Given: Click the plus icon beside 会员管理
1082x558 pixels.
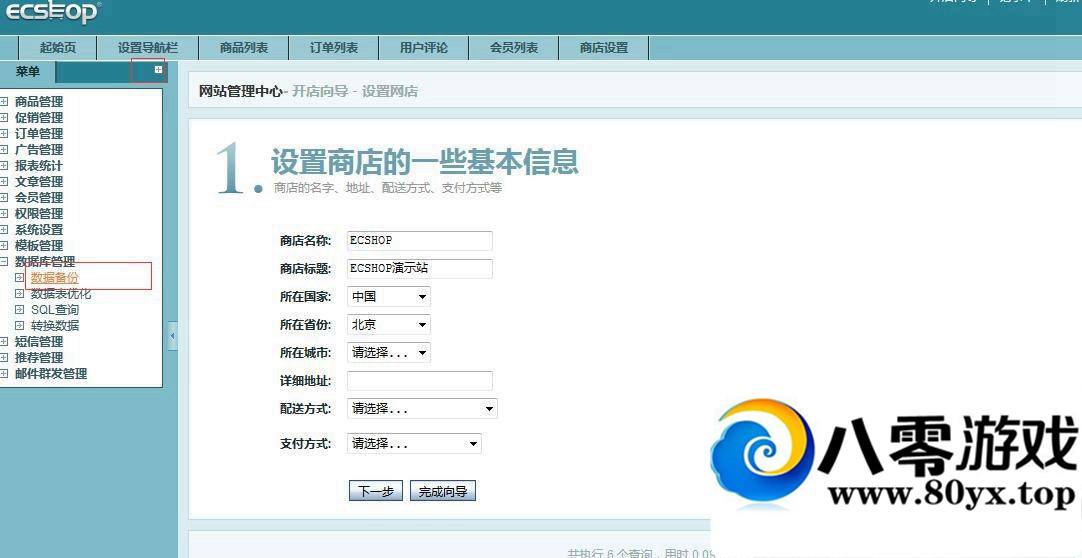Looking at the screenshot, I should [5, 197].
